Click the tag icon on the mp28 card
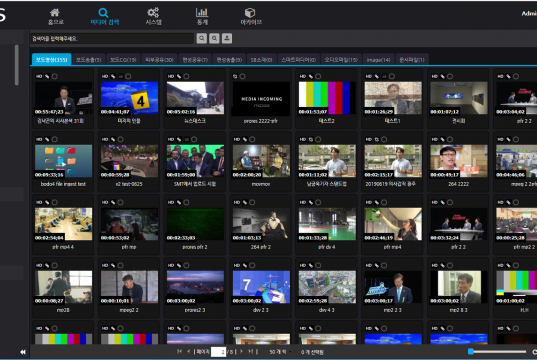Screen dimensions: 537x360 tap(47, 265)
